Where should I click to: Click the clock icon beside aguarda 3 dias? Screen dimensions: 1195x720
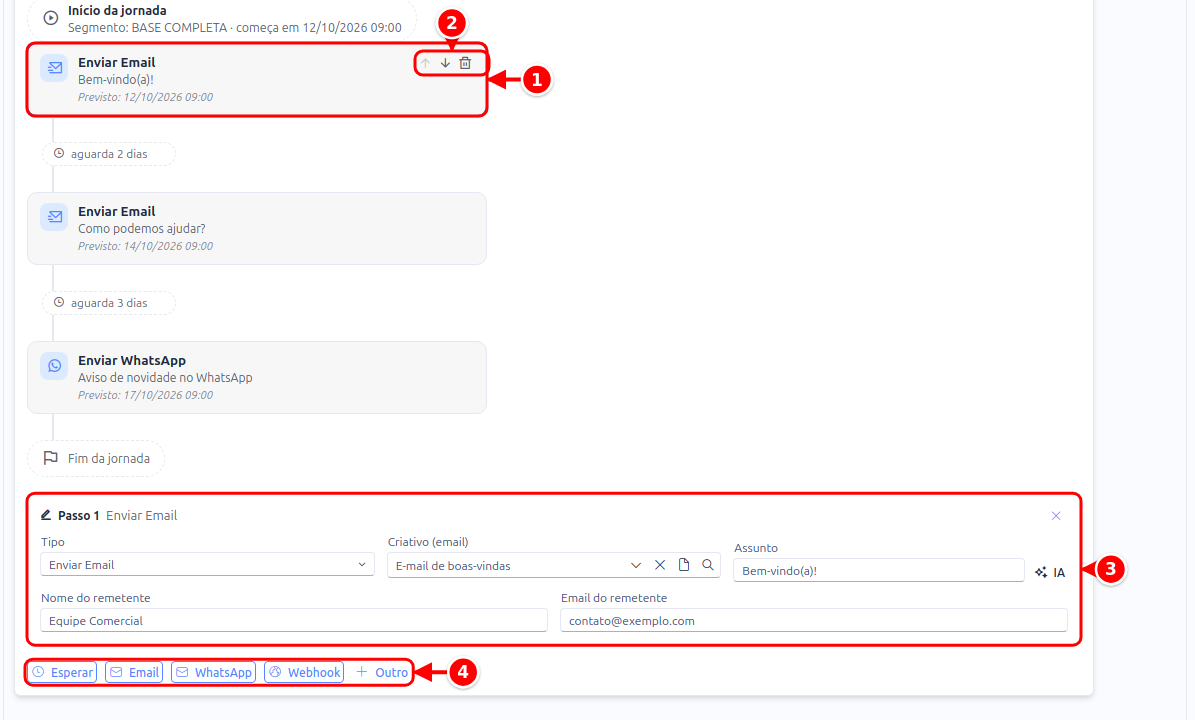59,302
